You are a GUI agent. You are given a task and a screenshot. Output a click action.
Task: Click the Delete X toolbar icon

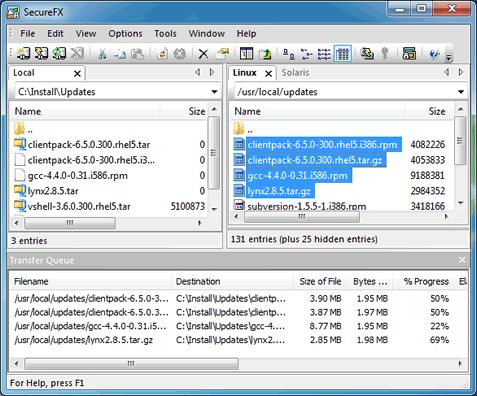(x=203, y=54)
